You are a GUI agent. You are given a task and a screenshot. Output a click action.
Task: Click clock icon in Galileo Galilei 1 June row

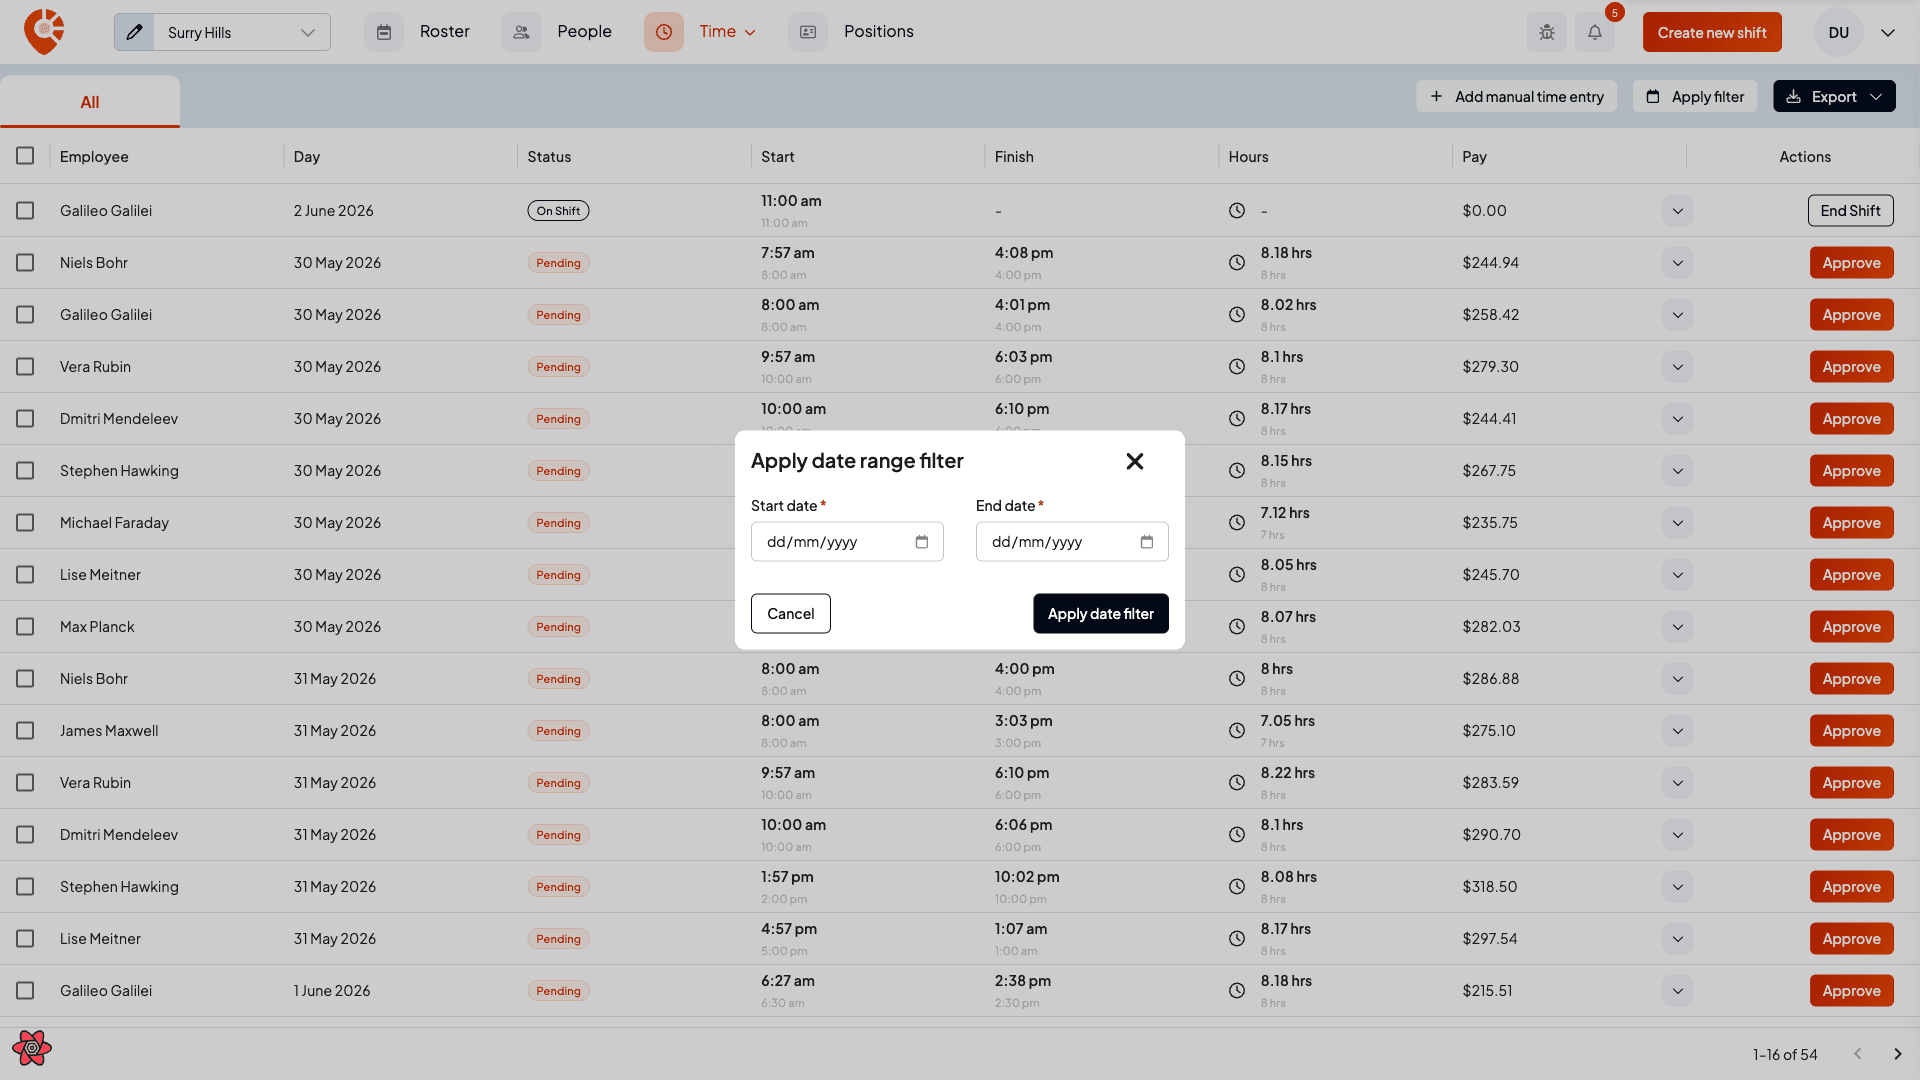pos(1237,991)
